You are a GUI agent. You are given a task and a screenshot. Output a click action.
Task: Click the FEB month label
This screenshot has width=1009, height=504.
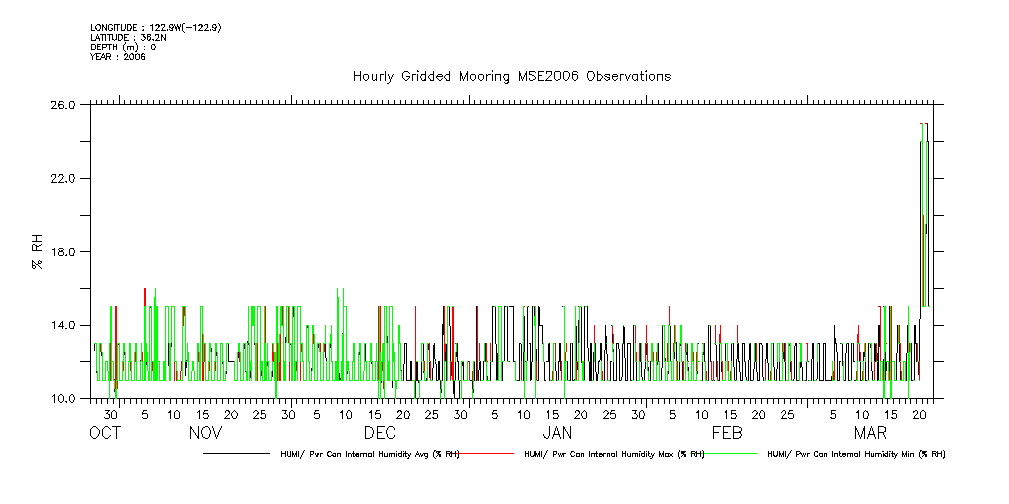pyautogui.click(x=727, y=433)
